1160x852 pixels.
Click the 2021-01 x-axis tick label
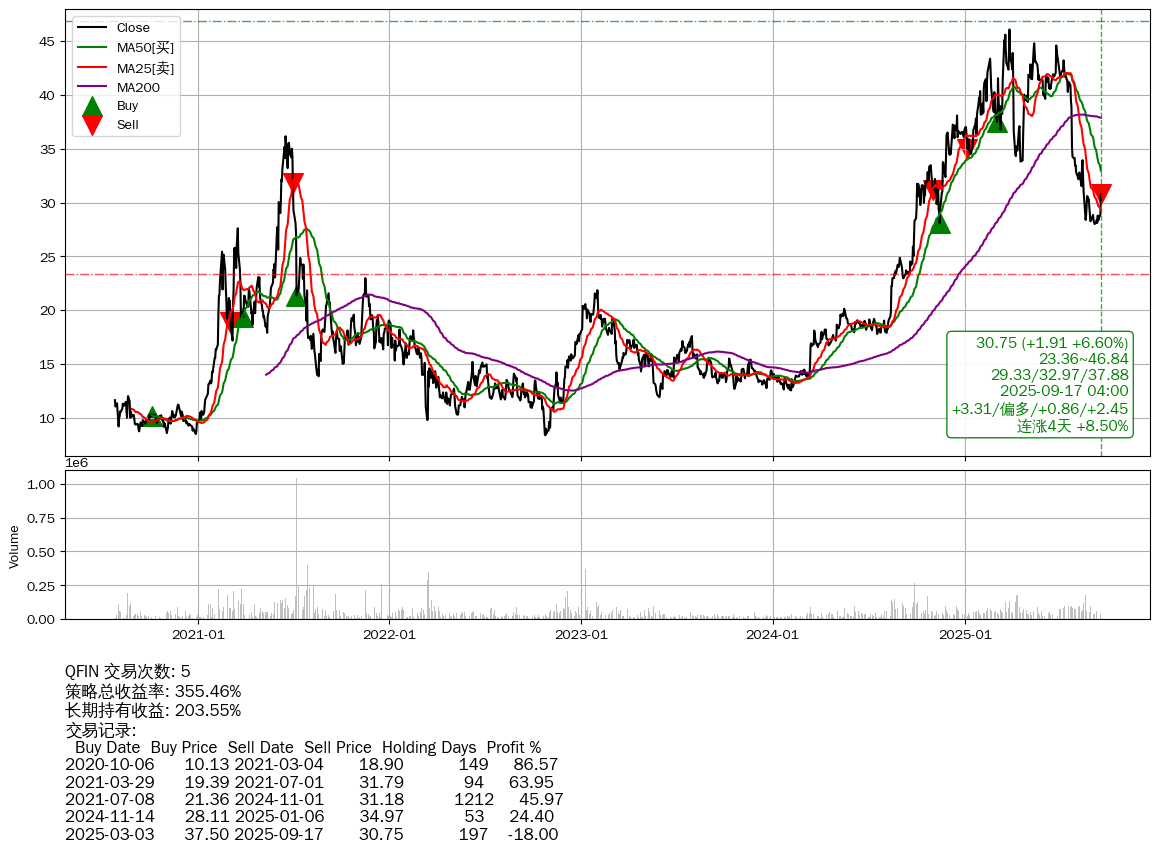pos(198,634)
